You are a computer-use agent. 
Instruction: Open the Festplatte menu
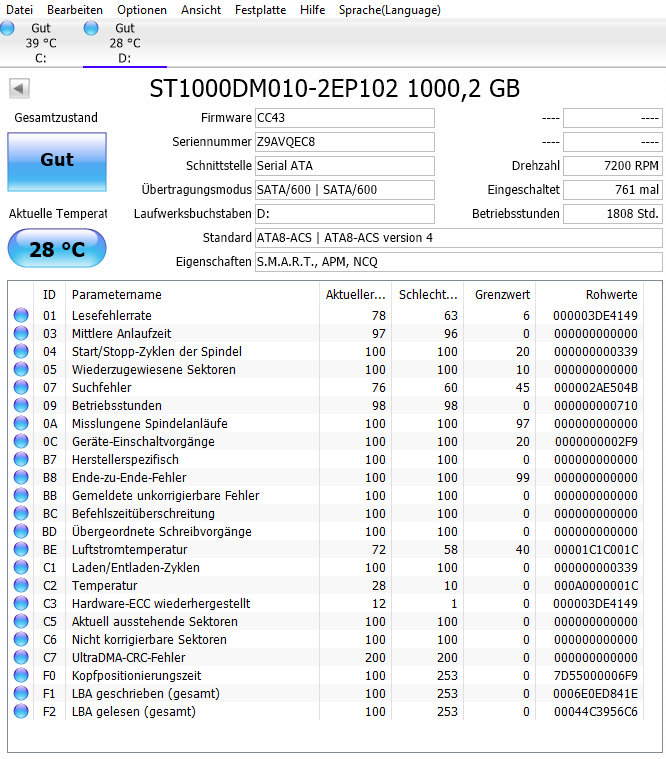[260, 10]
